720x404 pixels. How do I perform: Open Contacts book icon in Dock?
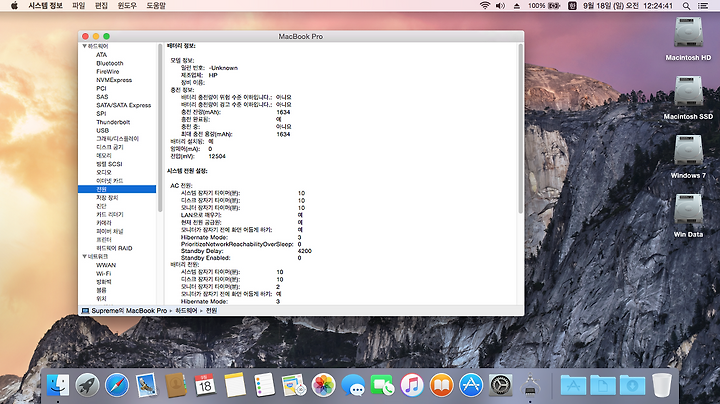[x=176, y=385]
